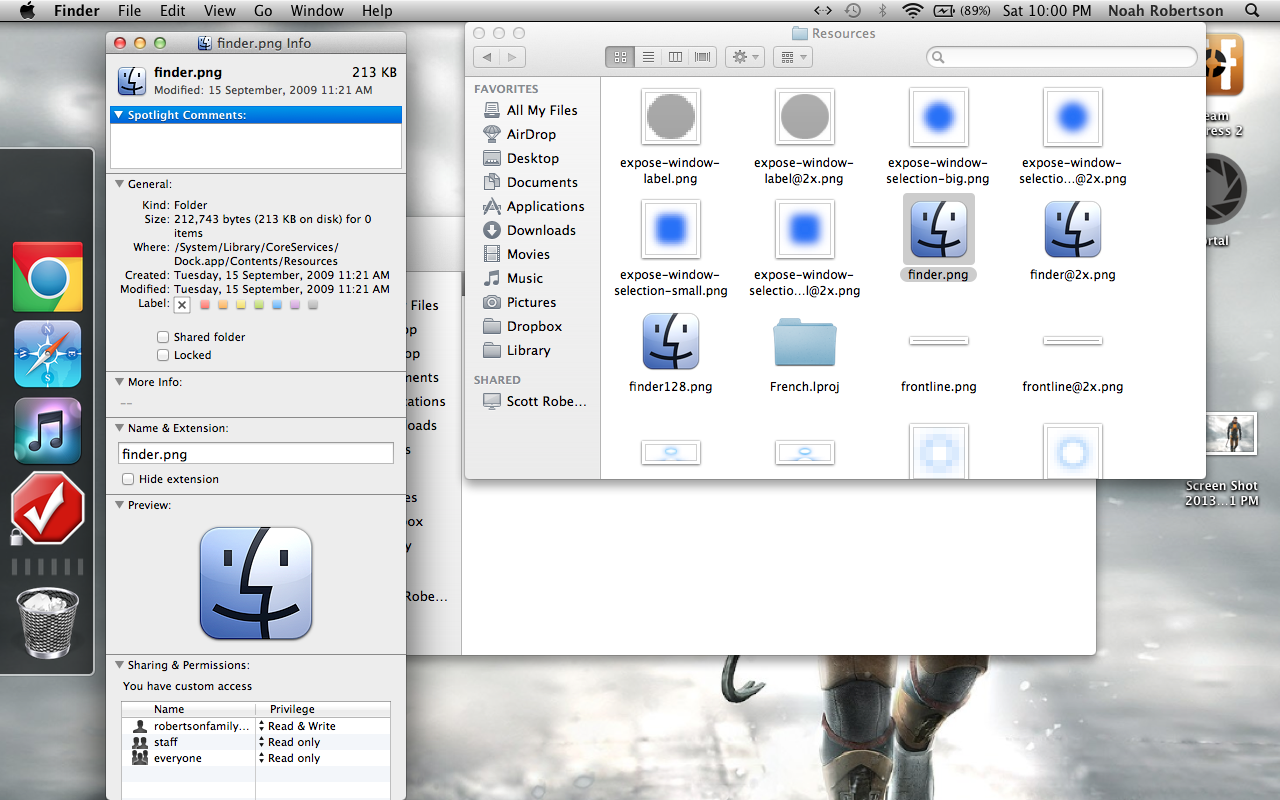Switch Finder to Cover Flow view
This screenshot has height=800, width=1280.
click(703, 57)
